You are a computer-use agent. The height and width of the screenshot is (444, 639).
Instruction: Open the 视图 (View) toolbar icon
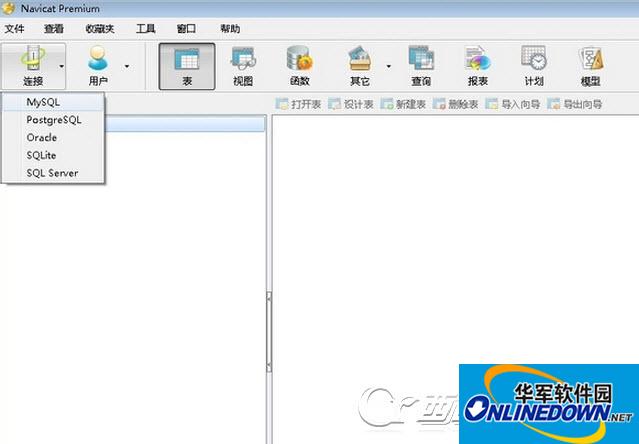tap(243, 65)
